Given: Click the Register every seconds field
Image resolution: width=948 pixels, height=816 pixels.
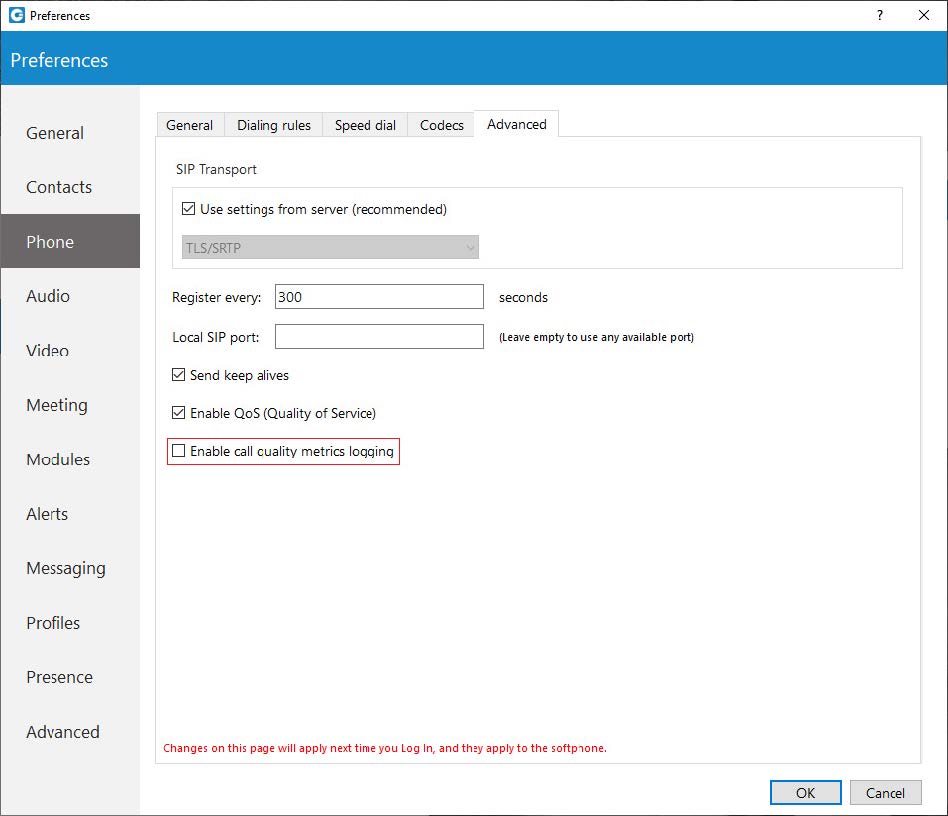Looking at the screenshot, I should coord(379,297).
